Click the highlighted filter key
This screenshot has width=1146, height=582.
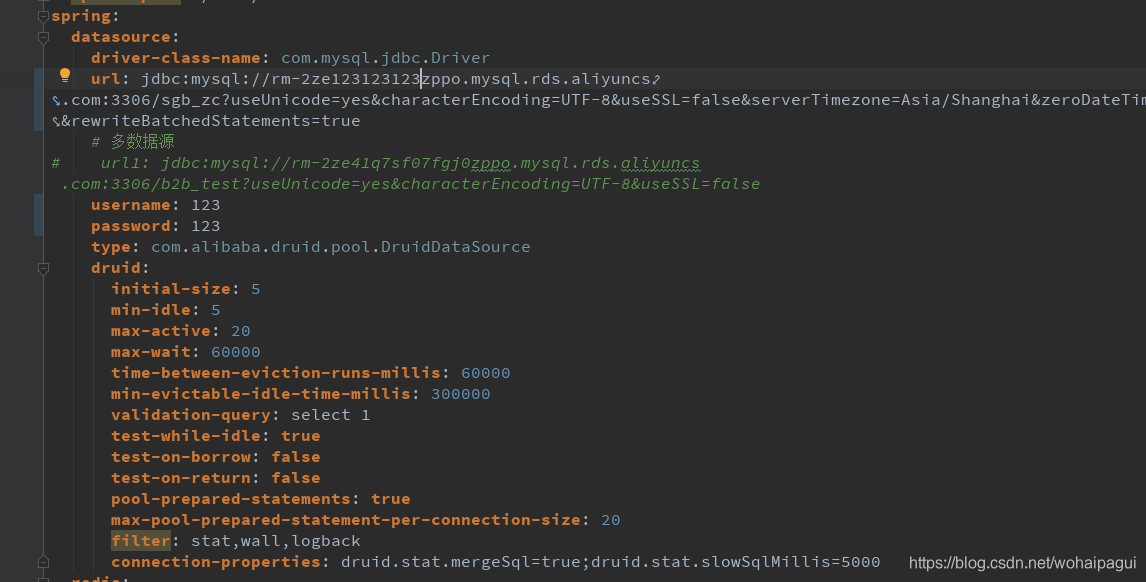pos(140,541)
